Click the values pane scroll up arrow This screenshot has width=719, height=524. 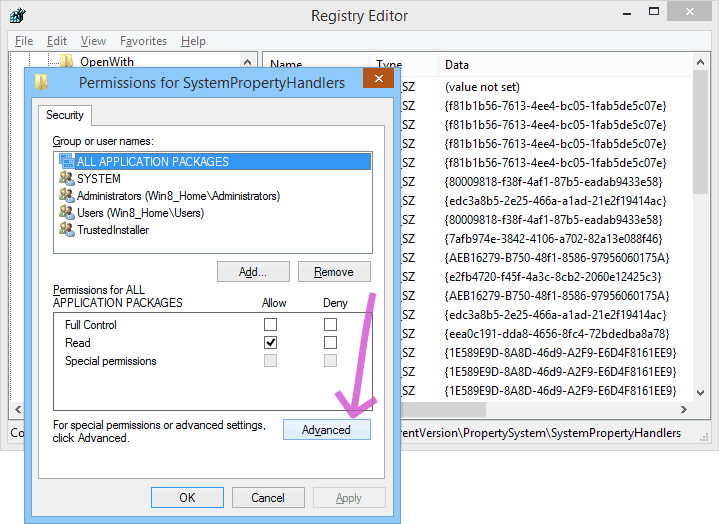click(x=700, y=62)
